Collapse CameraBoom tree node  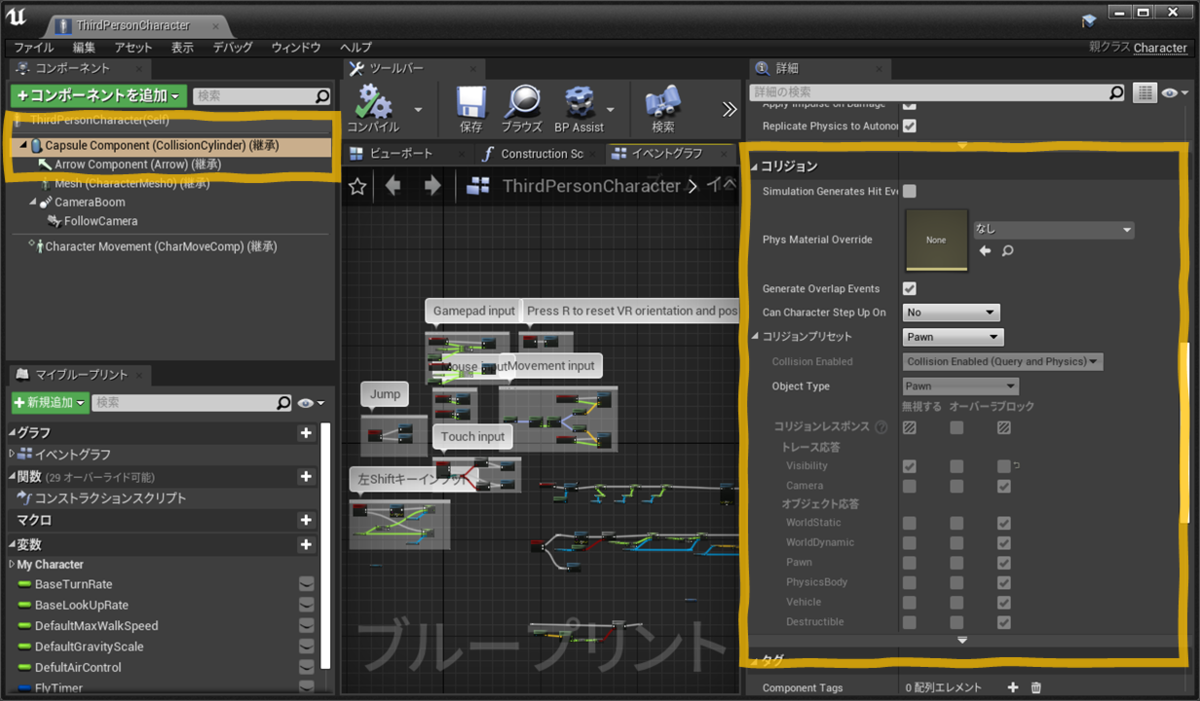pos(33,202)
